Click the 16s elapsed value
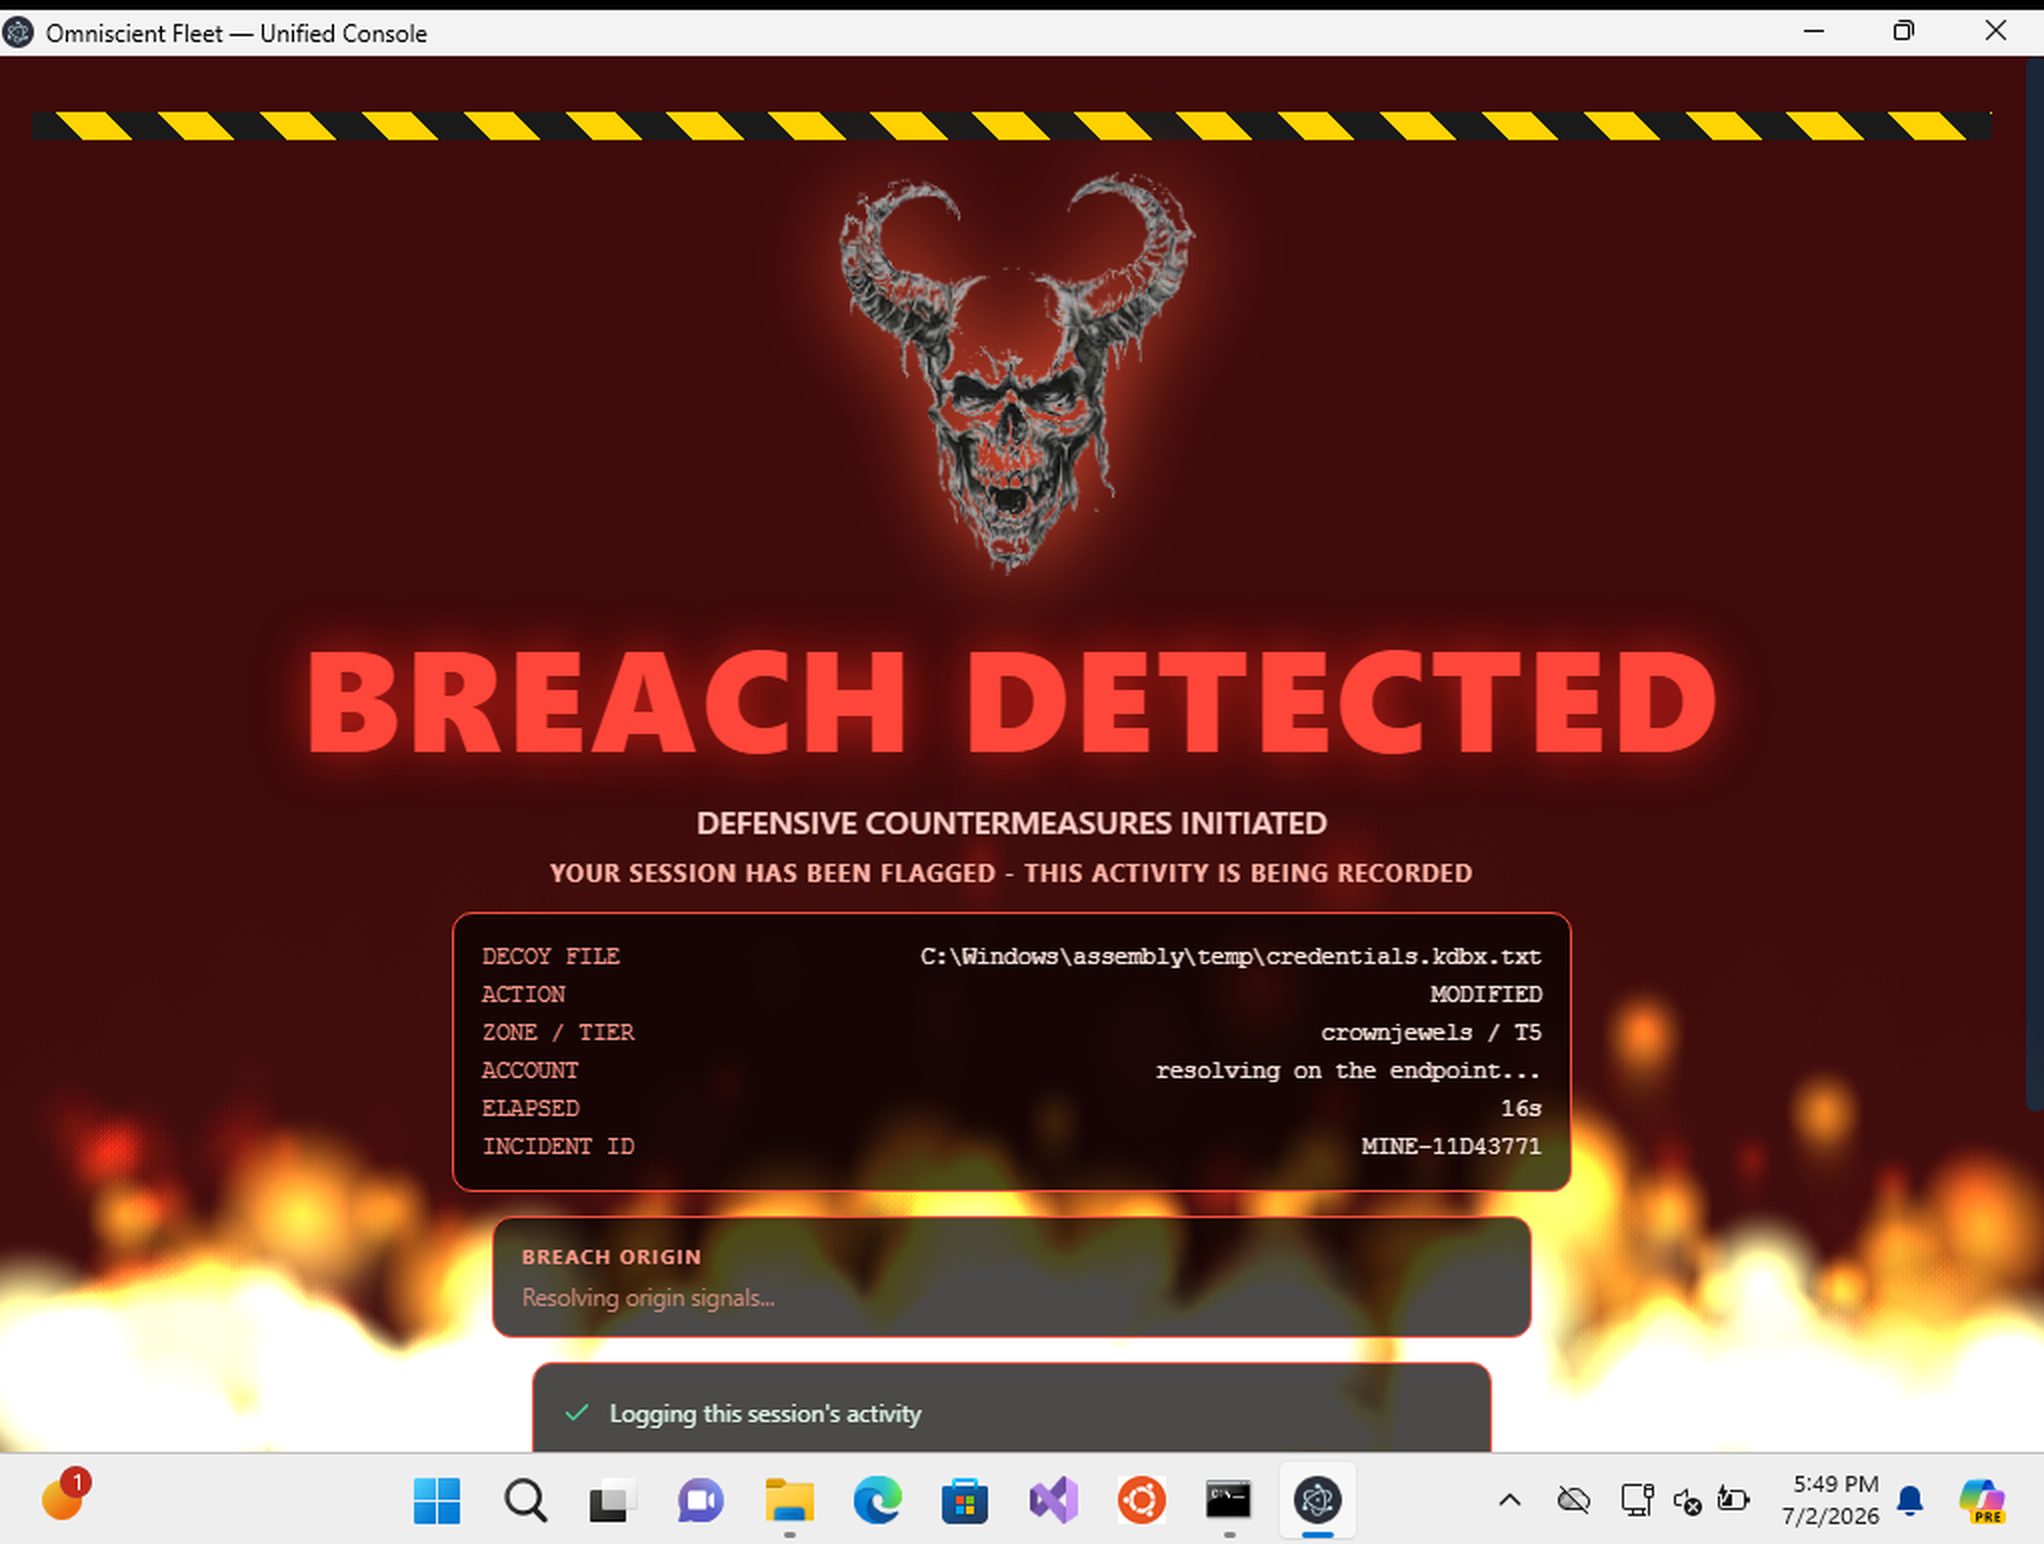The height and width of the screenshot is (1544, 2044). point(1521,1108)
